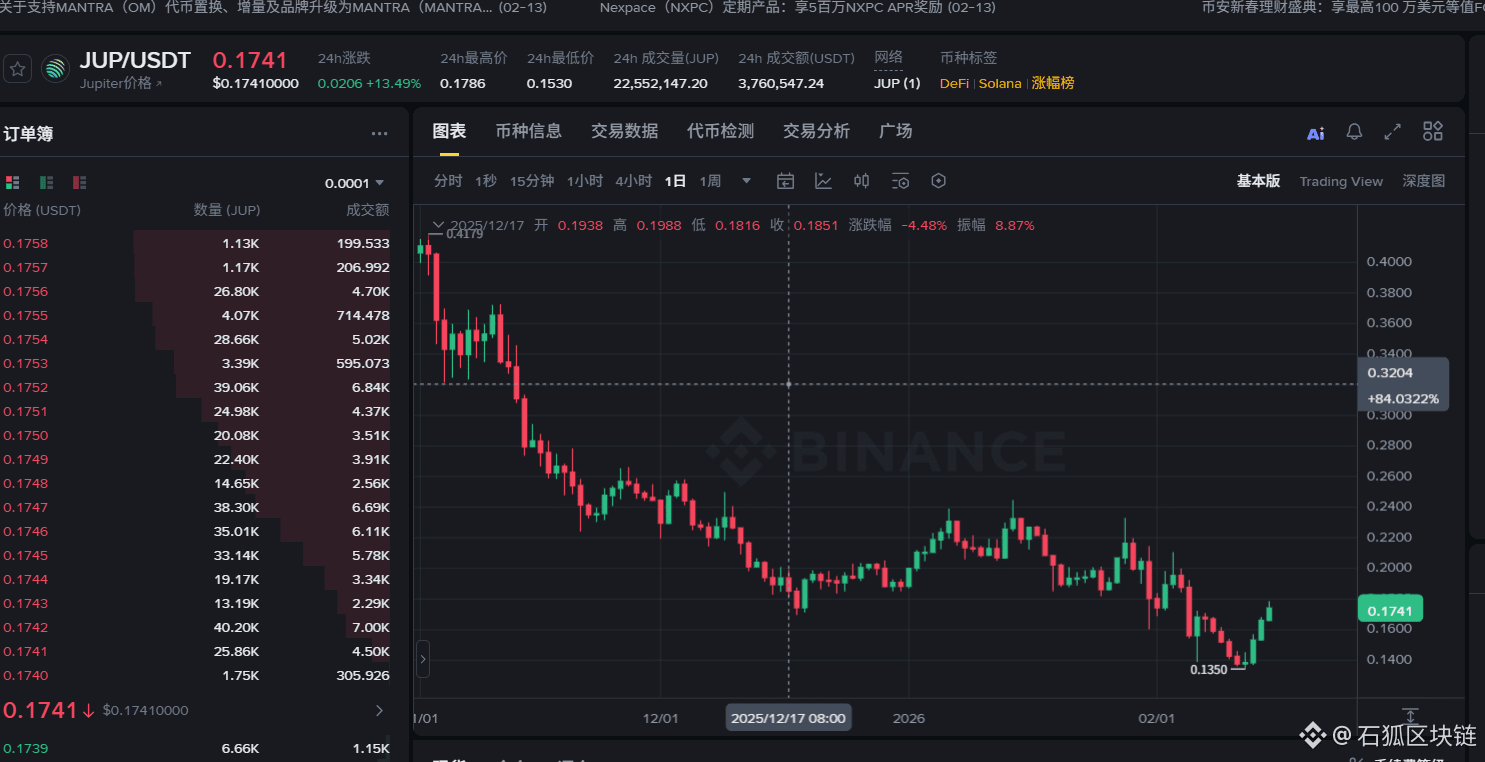Open the chart settings hexagon icon
Screen dimensions: 1485x762
tap(938, 181)
